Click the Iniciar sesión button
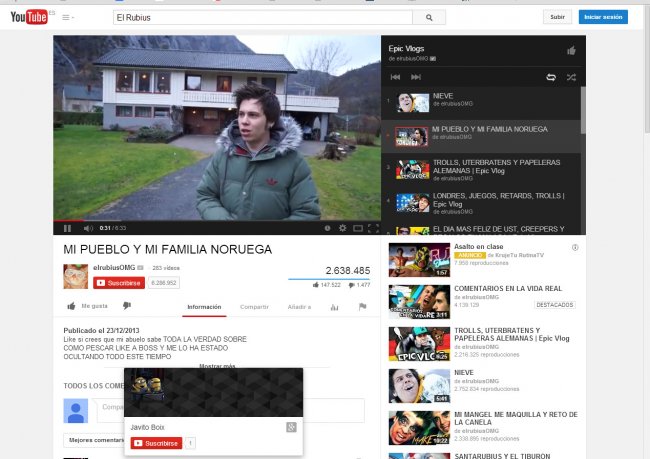The height and width of the screenshot is (459, 650). [x=603, y=17]
